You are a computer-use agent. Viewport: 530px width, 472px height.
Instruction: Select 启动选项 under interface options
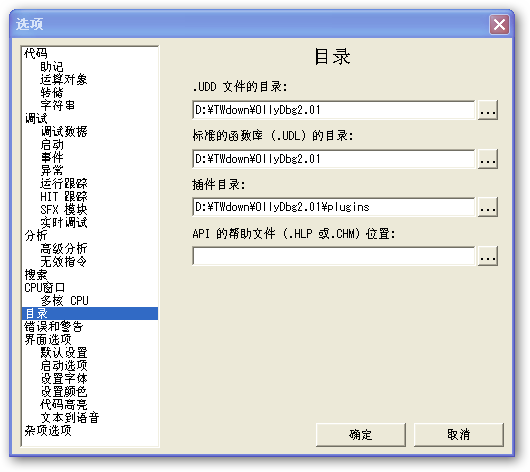64,365
